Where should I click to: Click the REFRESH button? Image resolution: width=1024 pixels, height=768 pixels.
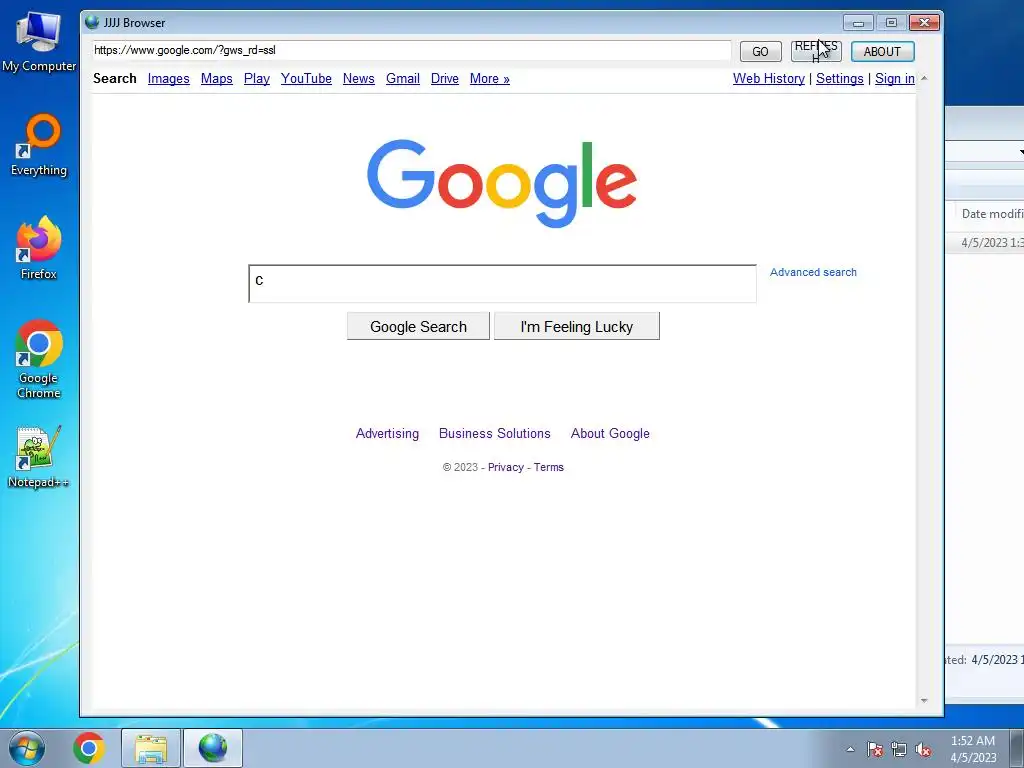[x=816, y=52]
